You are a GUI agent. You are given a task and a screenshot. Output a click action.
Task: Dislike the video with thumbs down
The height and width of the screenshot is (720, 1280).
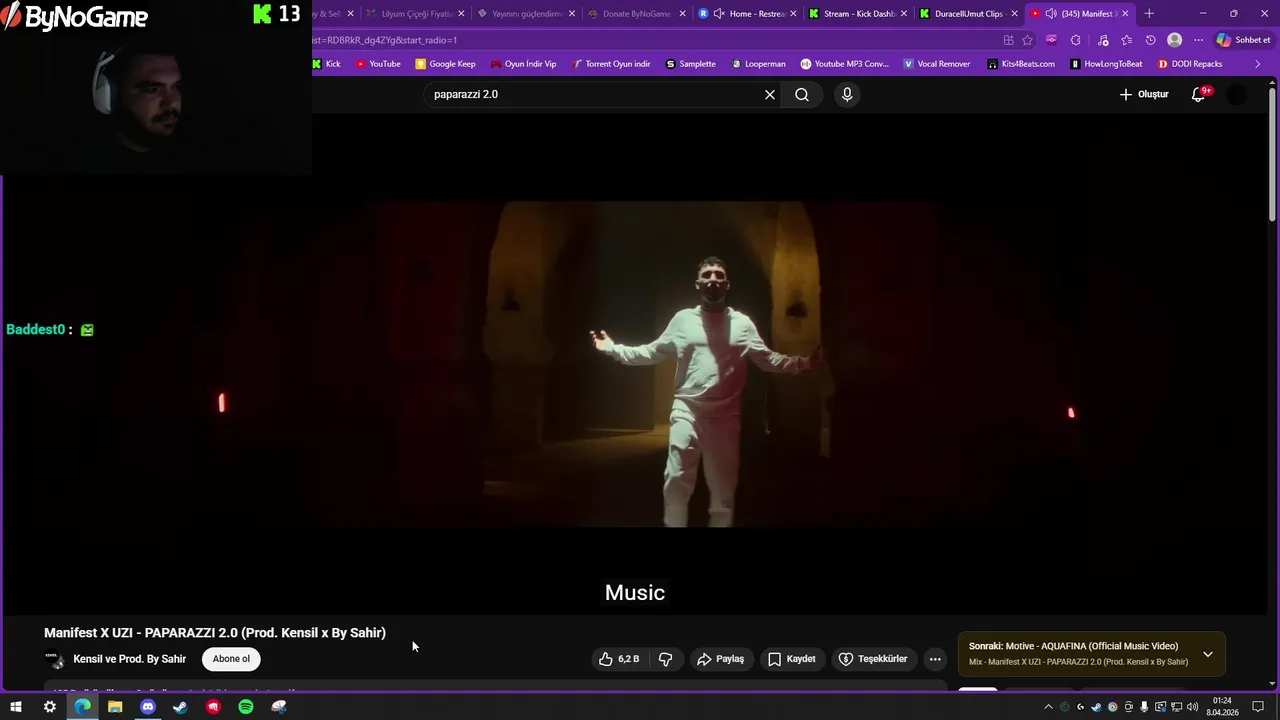[665, 659]
